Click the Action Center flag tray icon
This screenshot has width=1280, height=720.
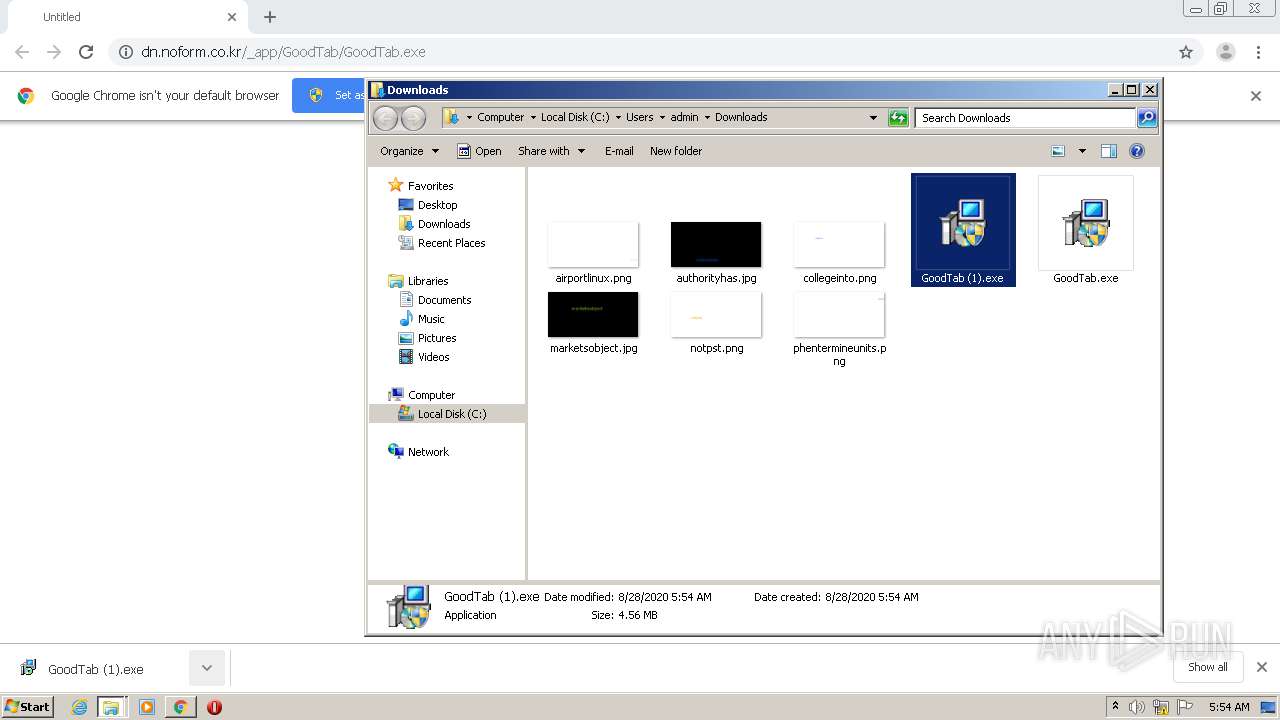coord(1185,707)
